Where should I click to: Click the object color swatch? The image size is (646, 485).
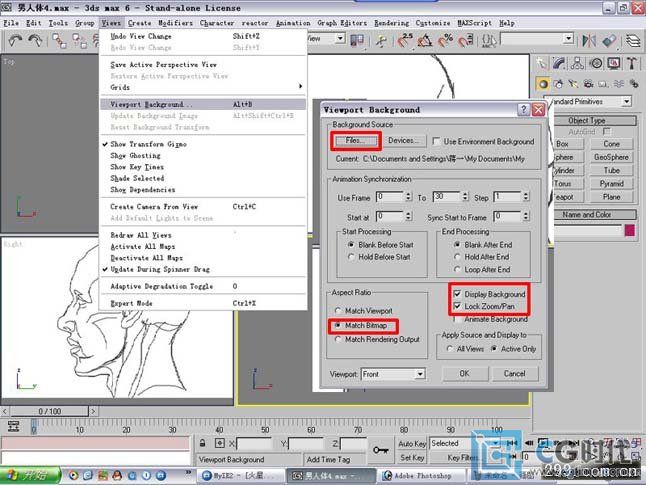coord(630,230)
